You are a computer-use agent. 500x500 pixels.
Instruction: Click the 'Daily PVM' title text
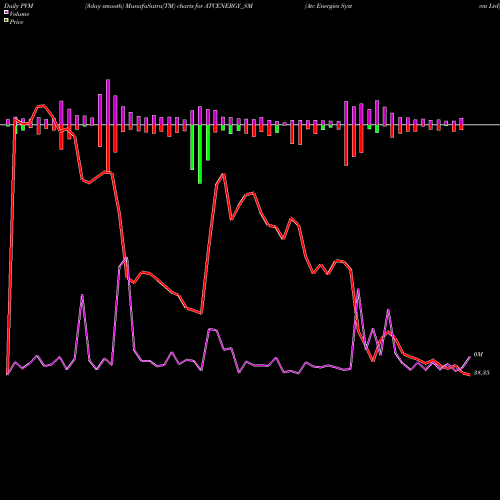click(19, 6)
